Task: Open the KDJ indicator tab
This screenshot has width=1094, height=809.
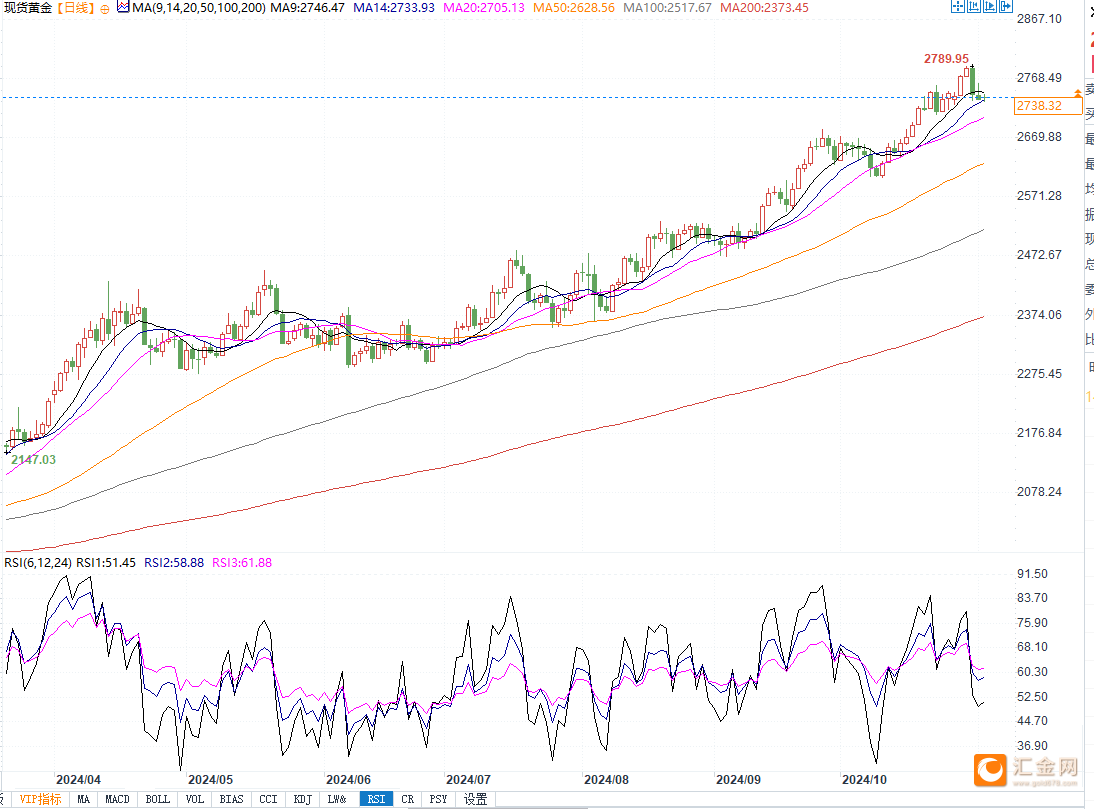Action: [x=303, y=799]
